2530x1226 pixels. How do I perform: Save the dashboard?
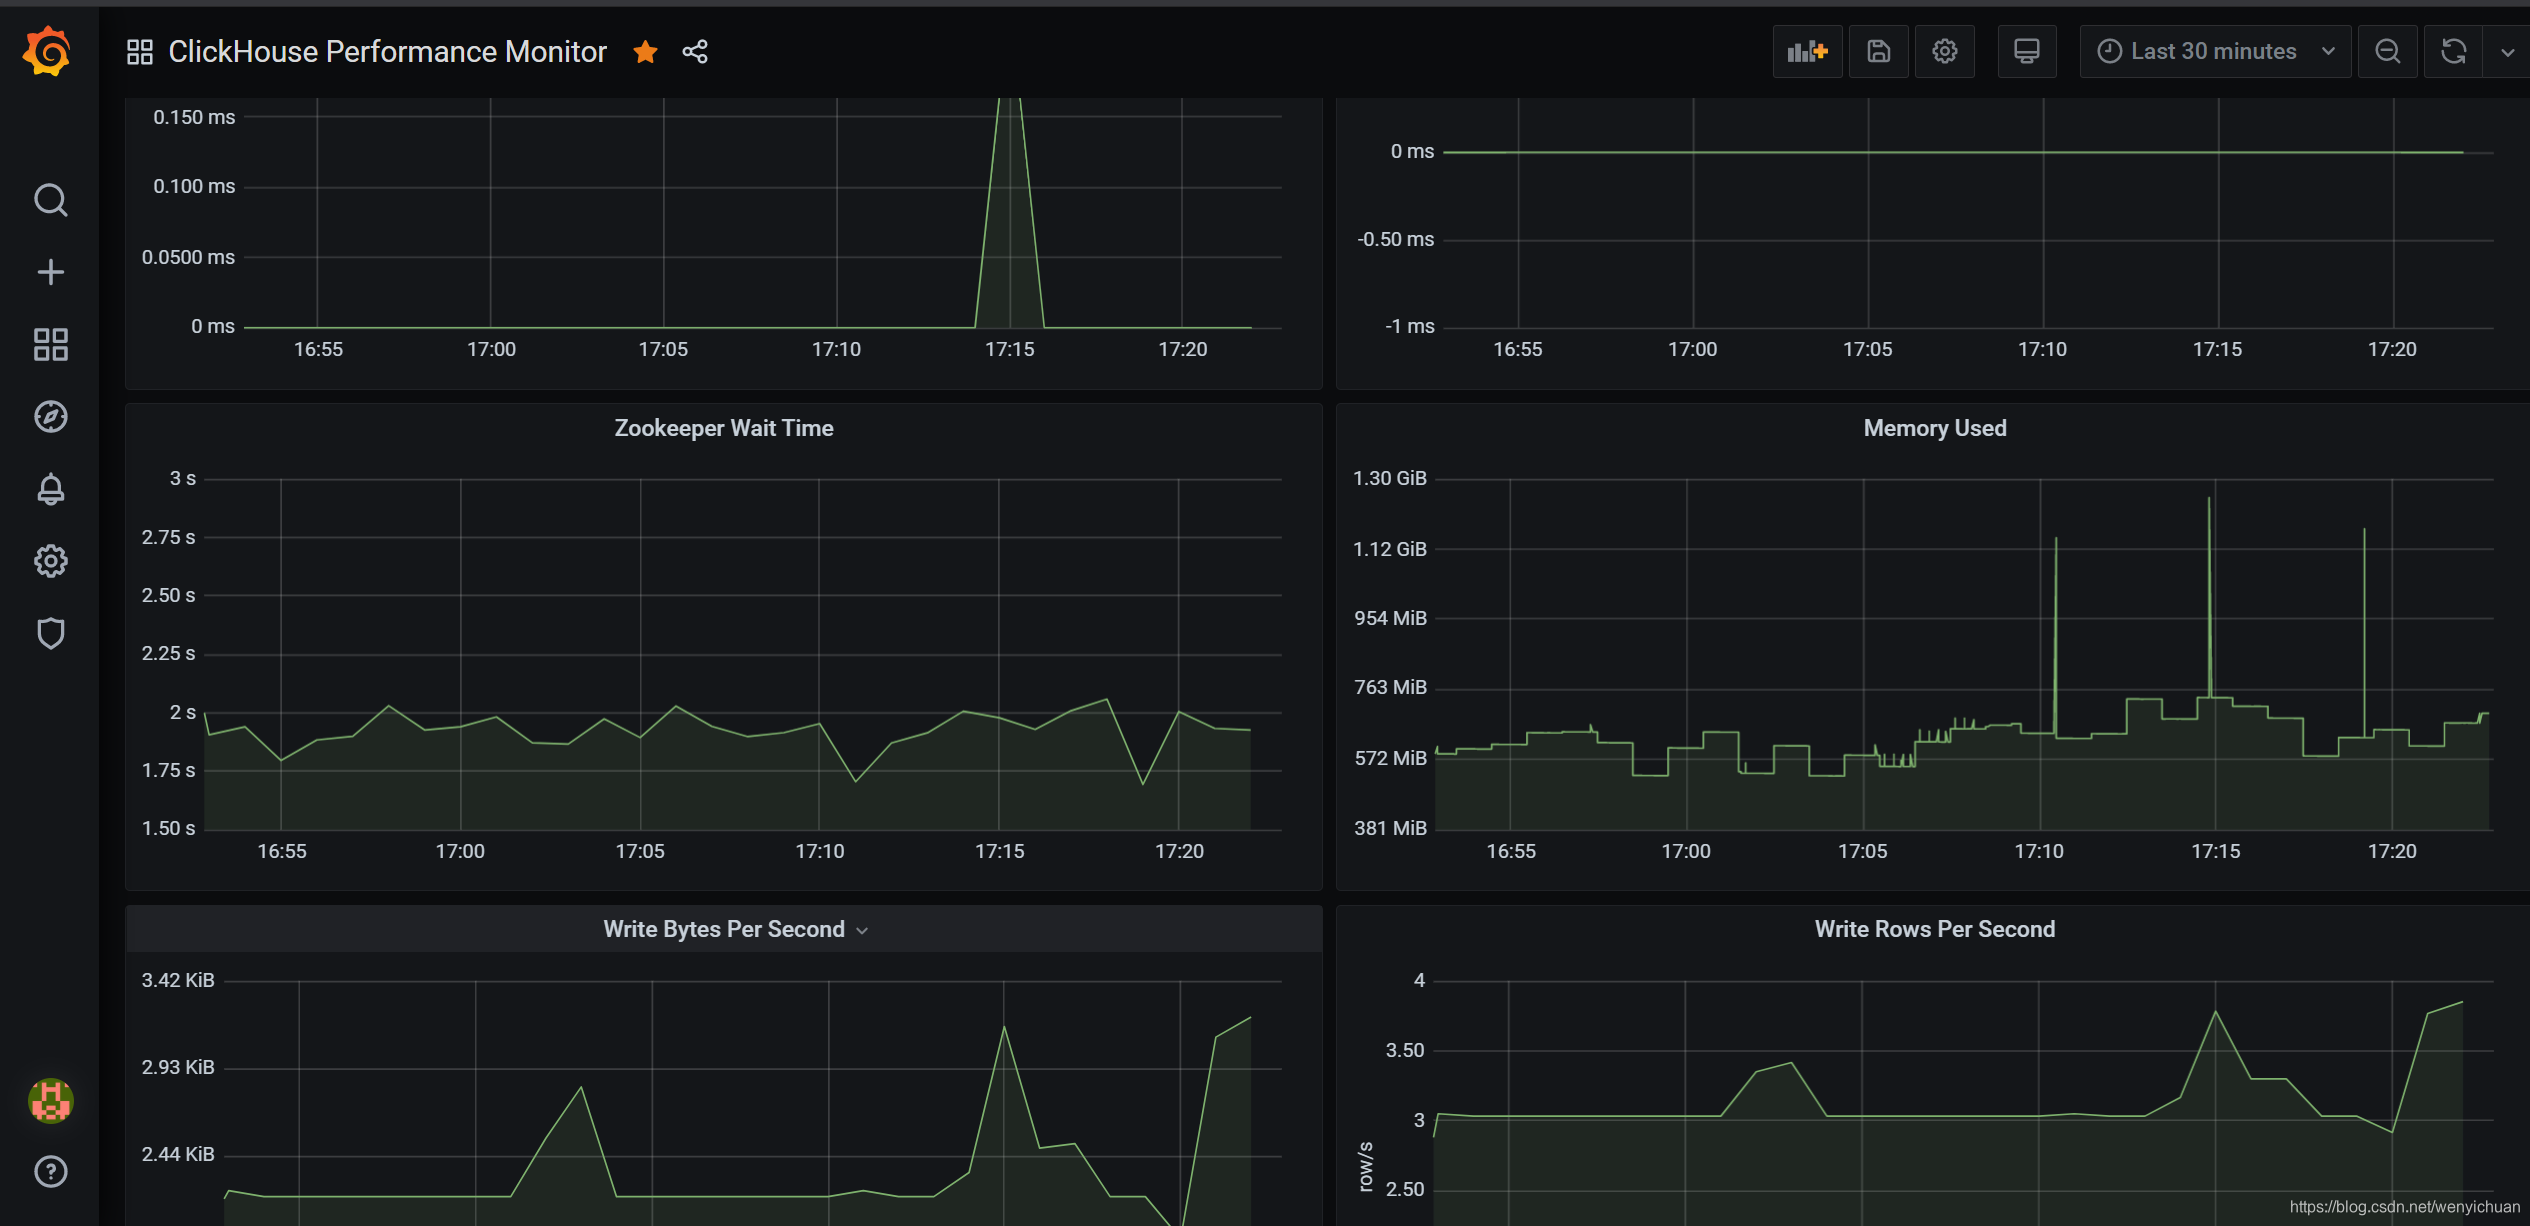pos(1879,51)
